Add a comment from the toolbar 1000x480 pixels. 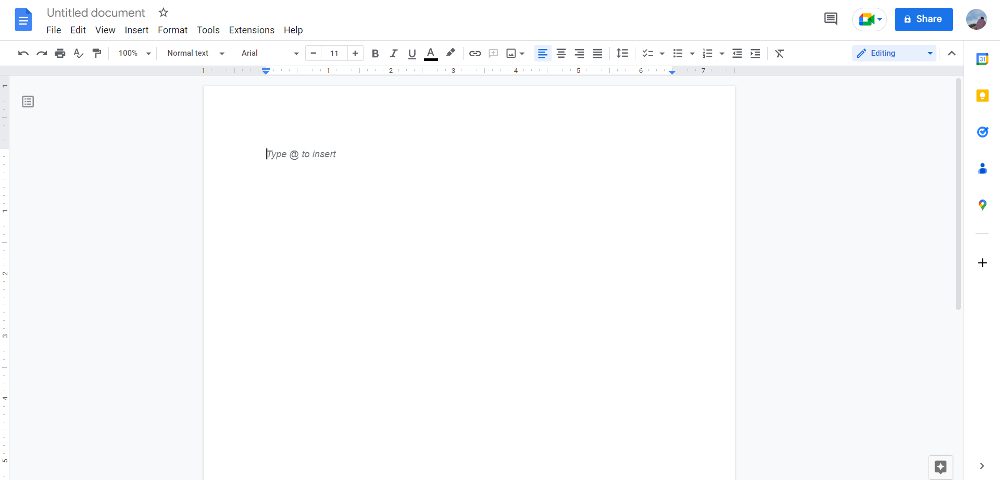point(493,54)
